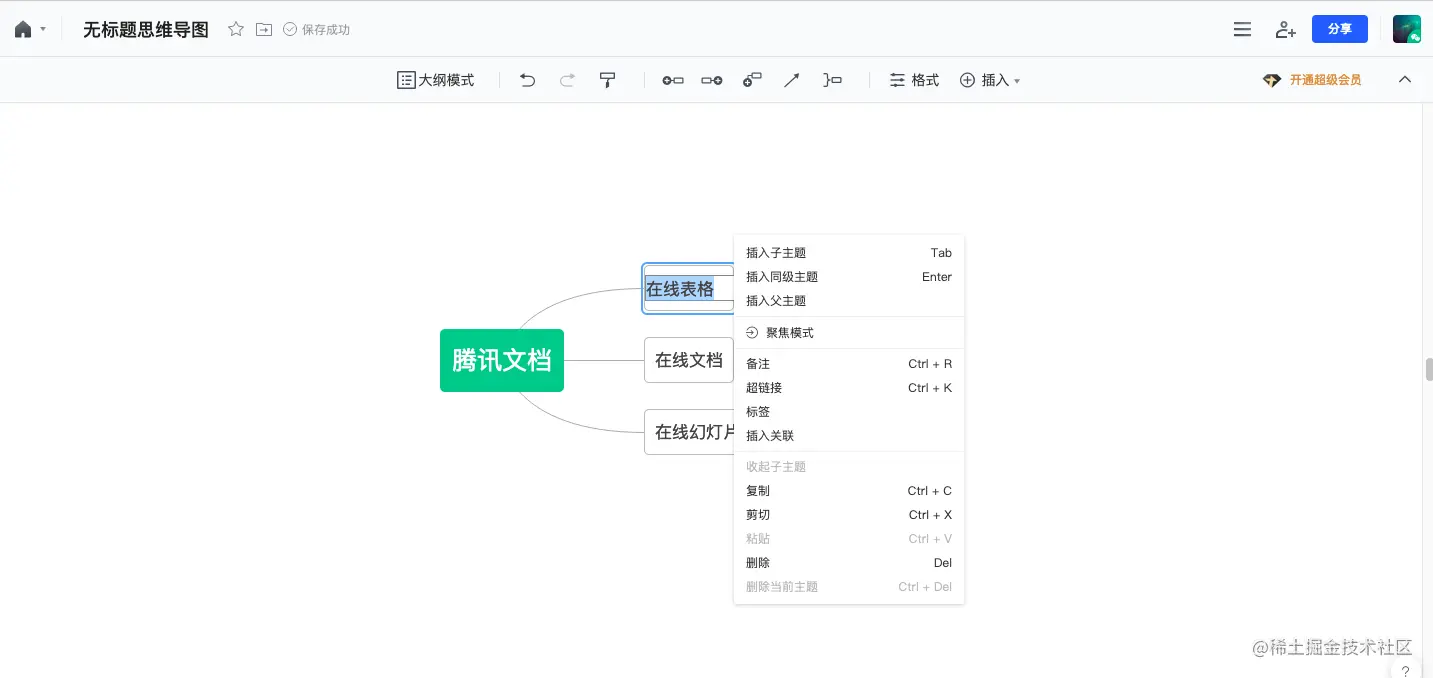Click the relationship arrow toolbar icon
Viewport: 1433px width, 678px height.
point(791,80)
